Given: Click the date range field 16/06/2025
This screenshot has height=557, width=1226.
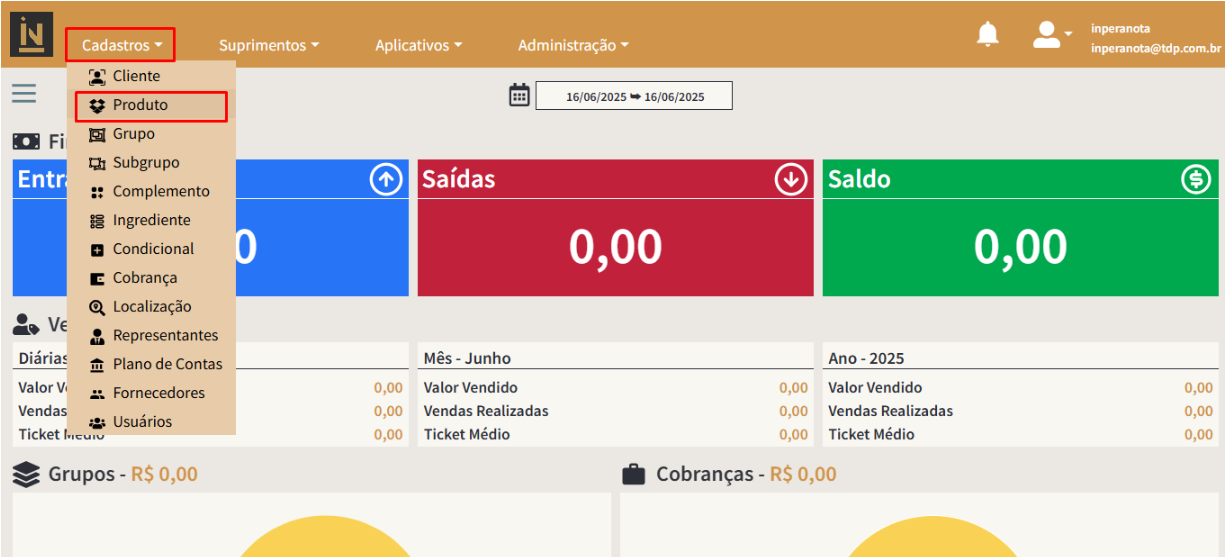Looking at the screenshot, I should point(634,96).
